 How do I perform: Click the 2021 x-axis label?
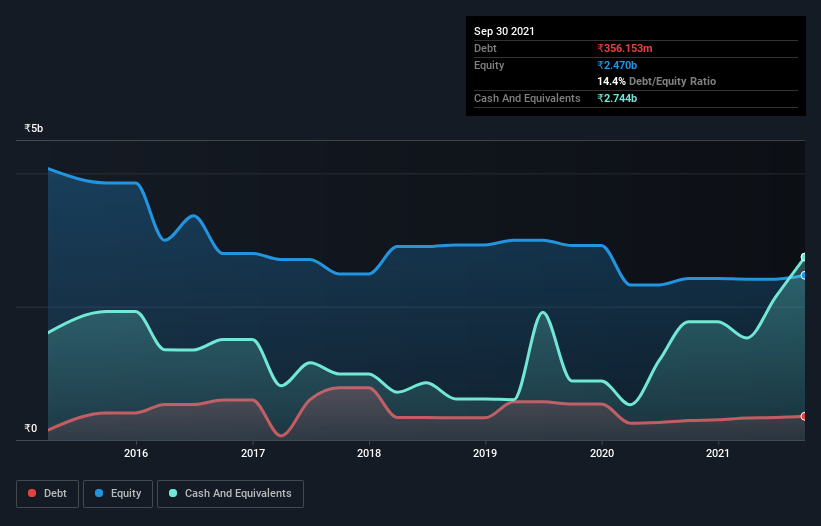click(x=718, y=453)
